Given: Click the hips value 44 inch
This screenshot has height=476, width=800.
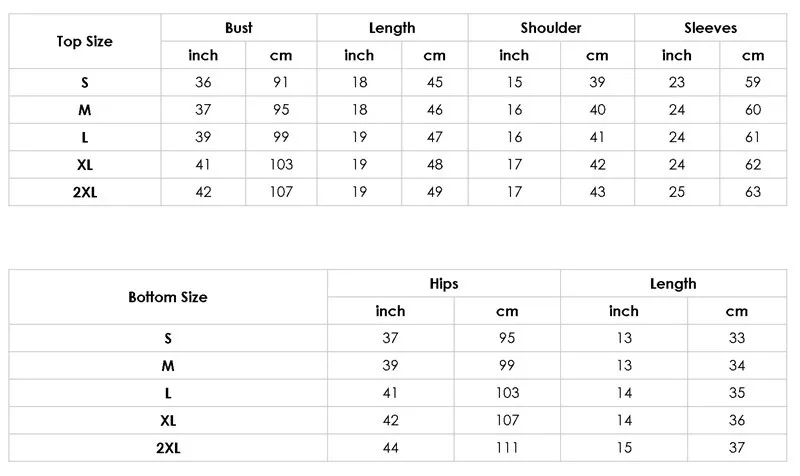Looking at the screenshot, I should click(391, 448).
